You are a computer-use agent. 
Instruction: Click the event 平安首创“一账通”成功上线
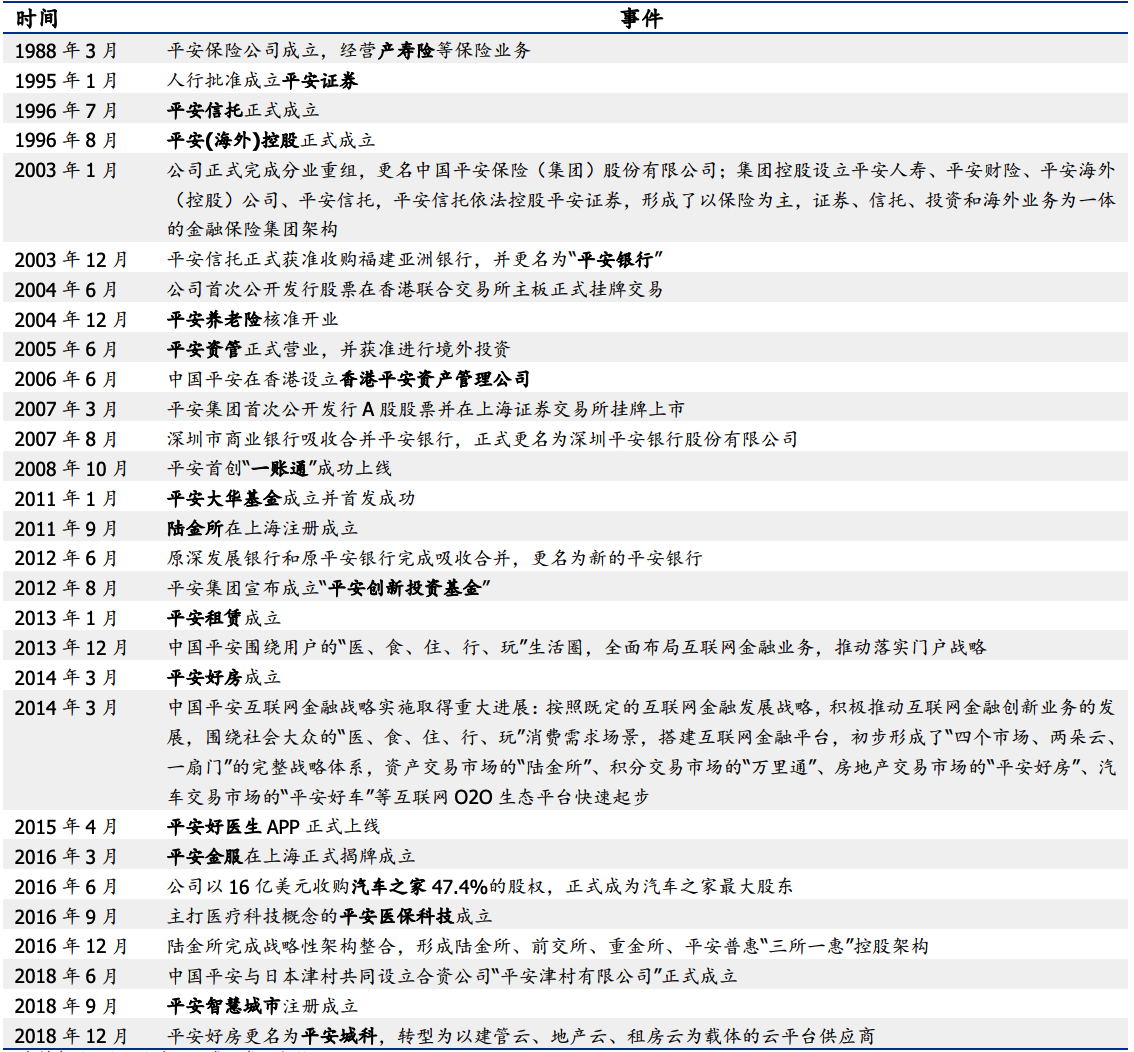[279, 469]
